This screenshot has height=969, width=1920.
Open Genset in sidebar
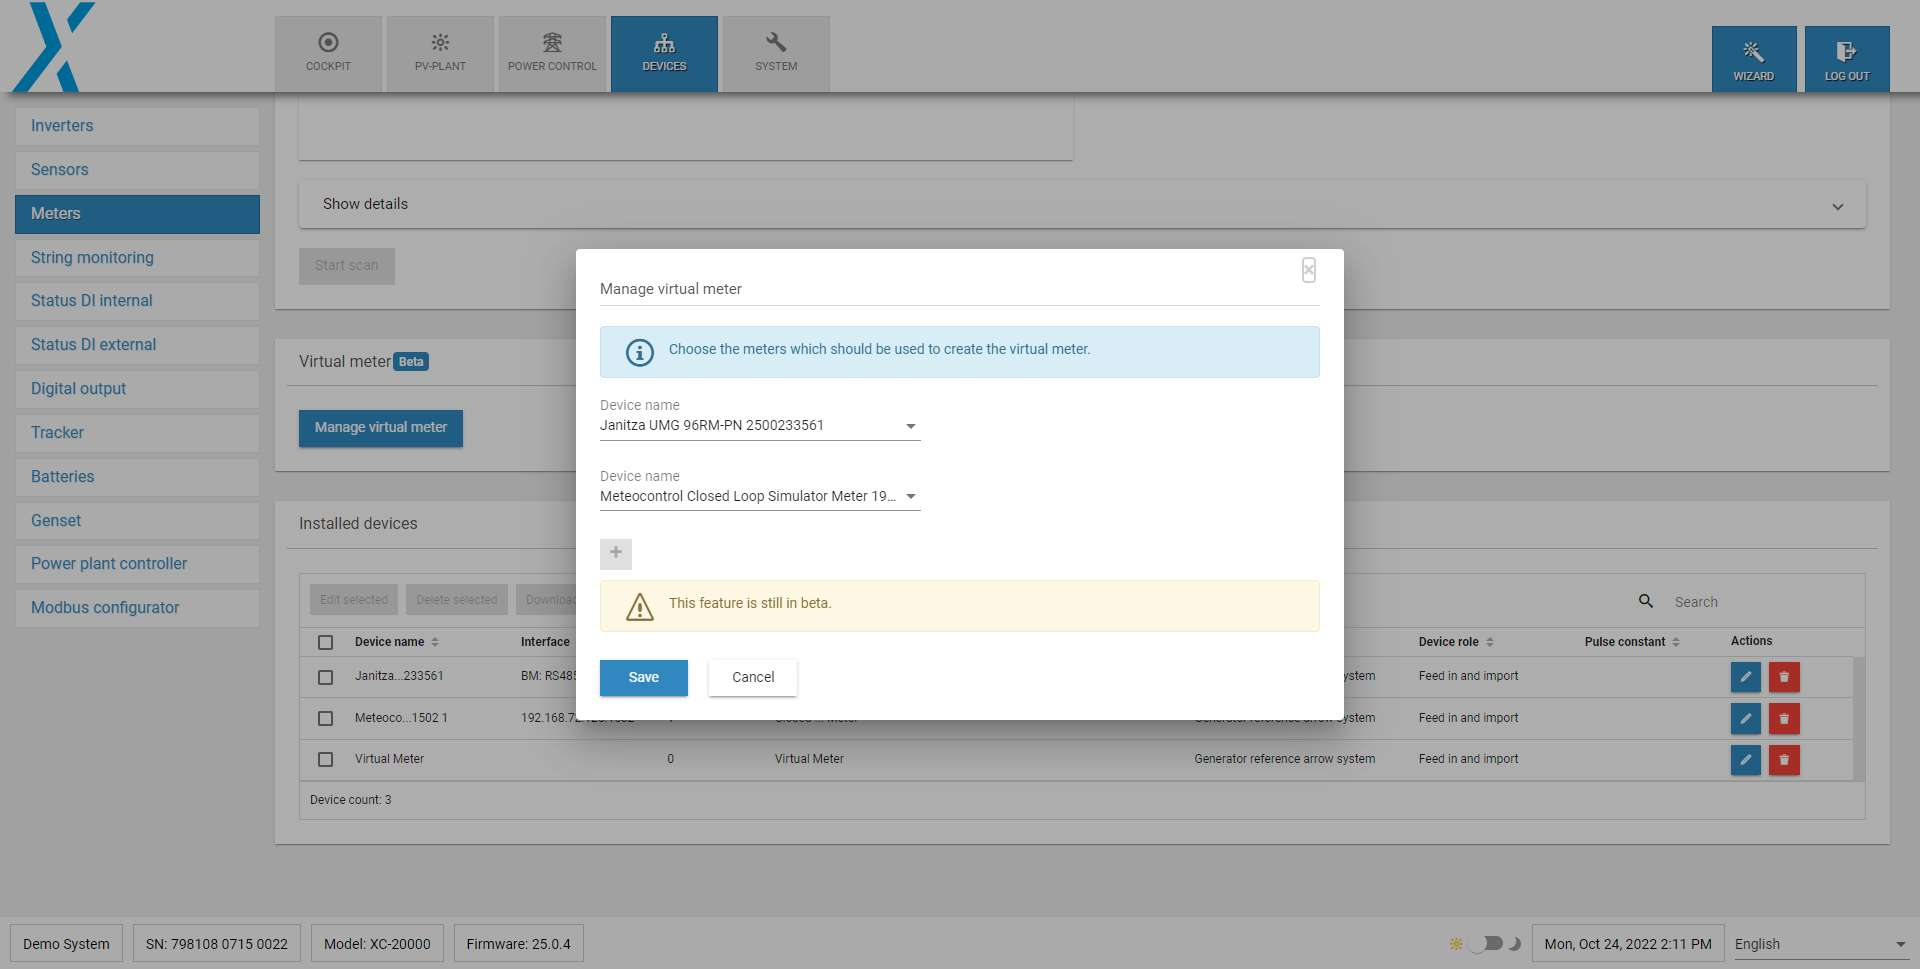point(137,521)
